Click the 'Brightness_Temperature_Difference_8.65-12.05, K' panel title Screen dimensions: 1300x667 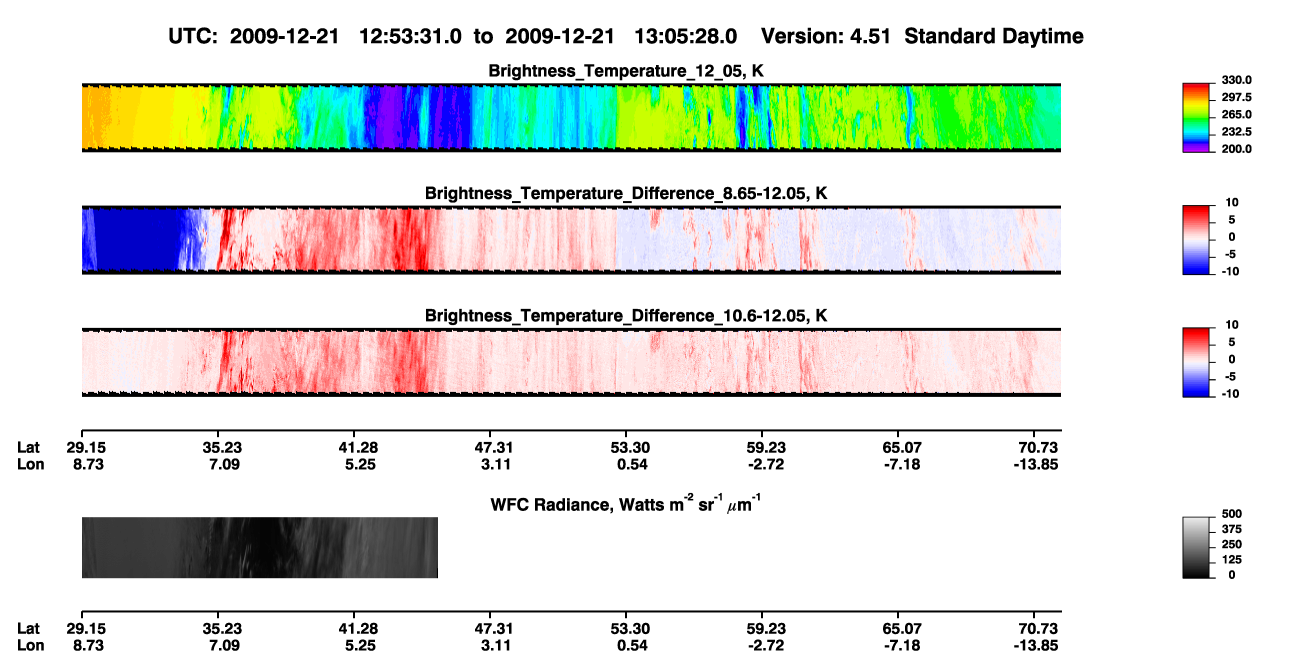pyautogui.click(x=626, y=193)
